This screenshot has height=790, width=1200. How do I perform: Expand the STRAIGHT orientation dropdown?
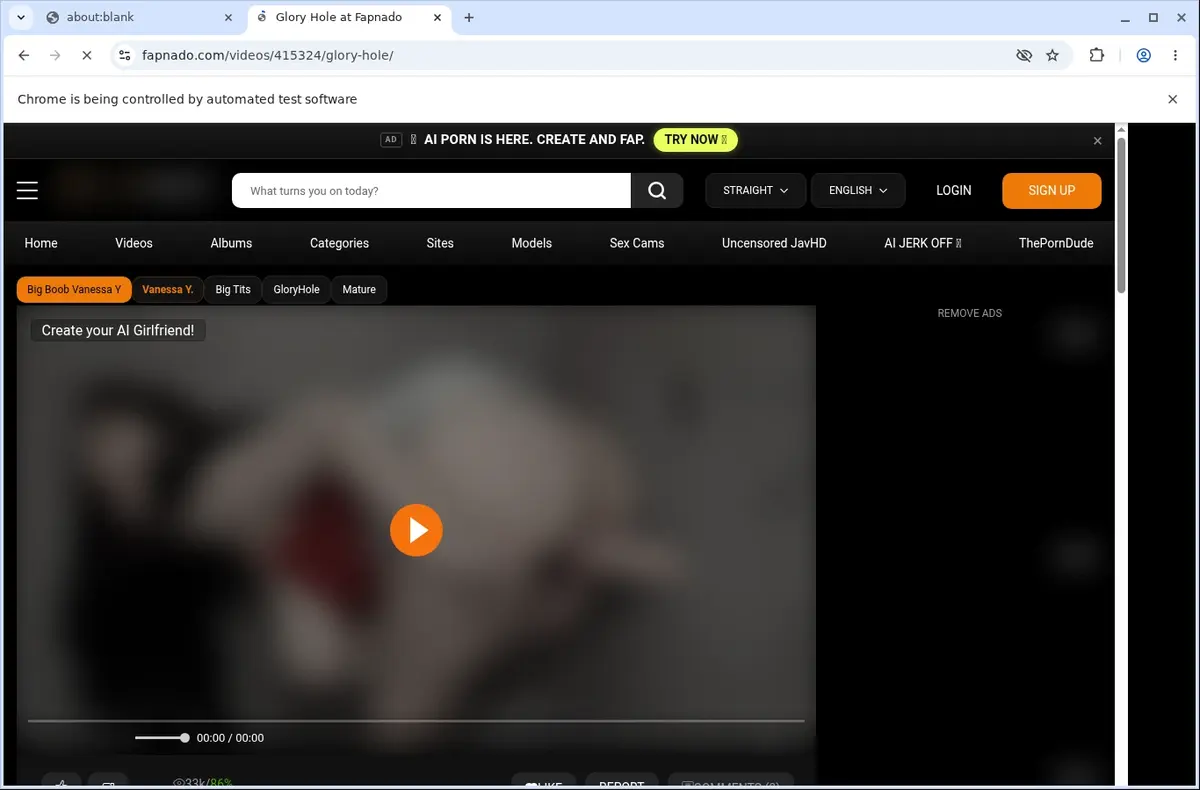pos(756,190)
